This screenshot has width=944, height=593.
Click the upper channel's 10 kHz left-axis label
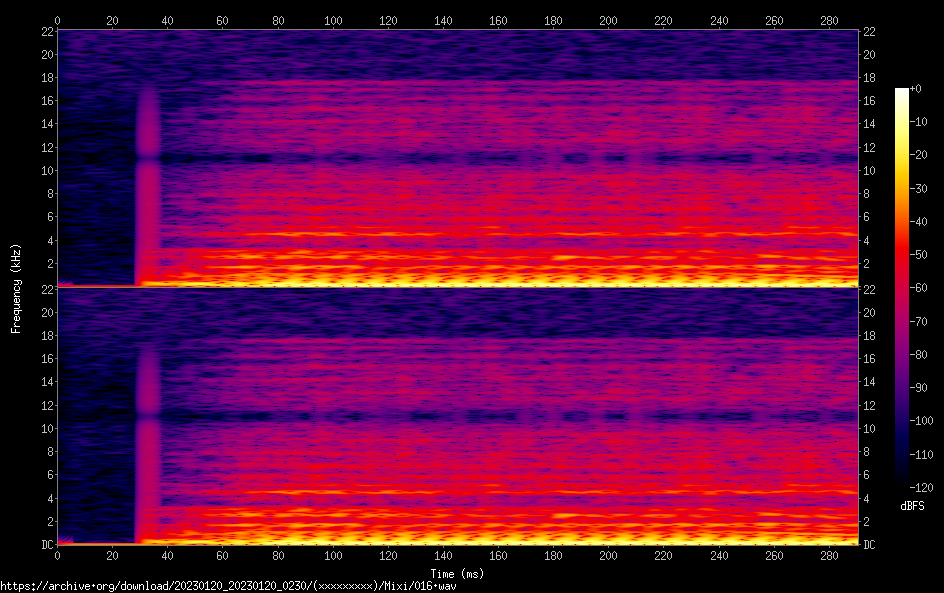pyautogui.click(x=45, y=171)
